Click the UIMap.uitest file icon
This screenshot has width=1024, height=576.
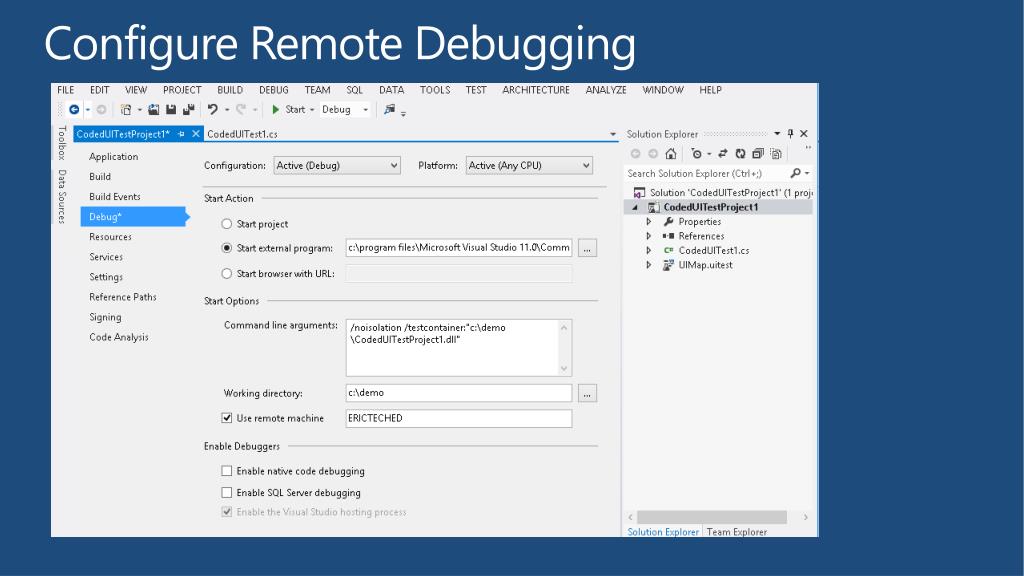tap(668, 265)
